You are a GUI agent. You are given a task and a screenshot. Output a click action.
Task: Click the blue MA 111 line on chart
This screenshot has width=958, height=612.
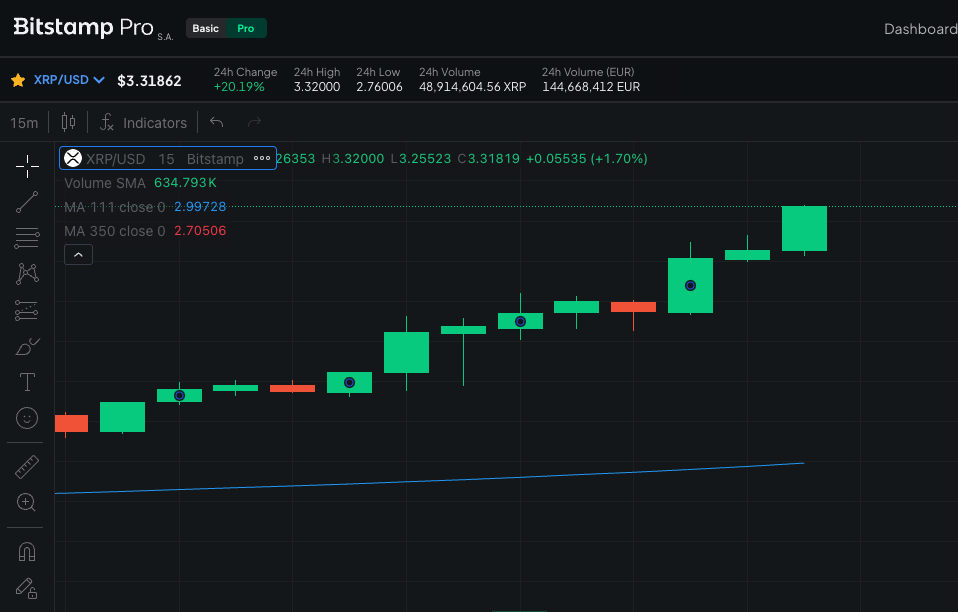(428, 480)
